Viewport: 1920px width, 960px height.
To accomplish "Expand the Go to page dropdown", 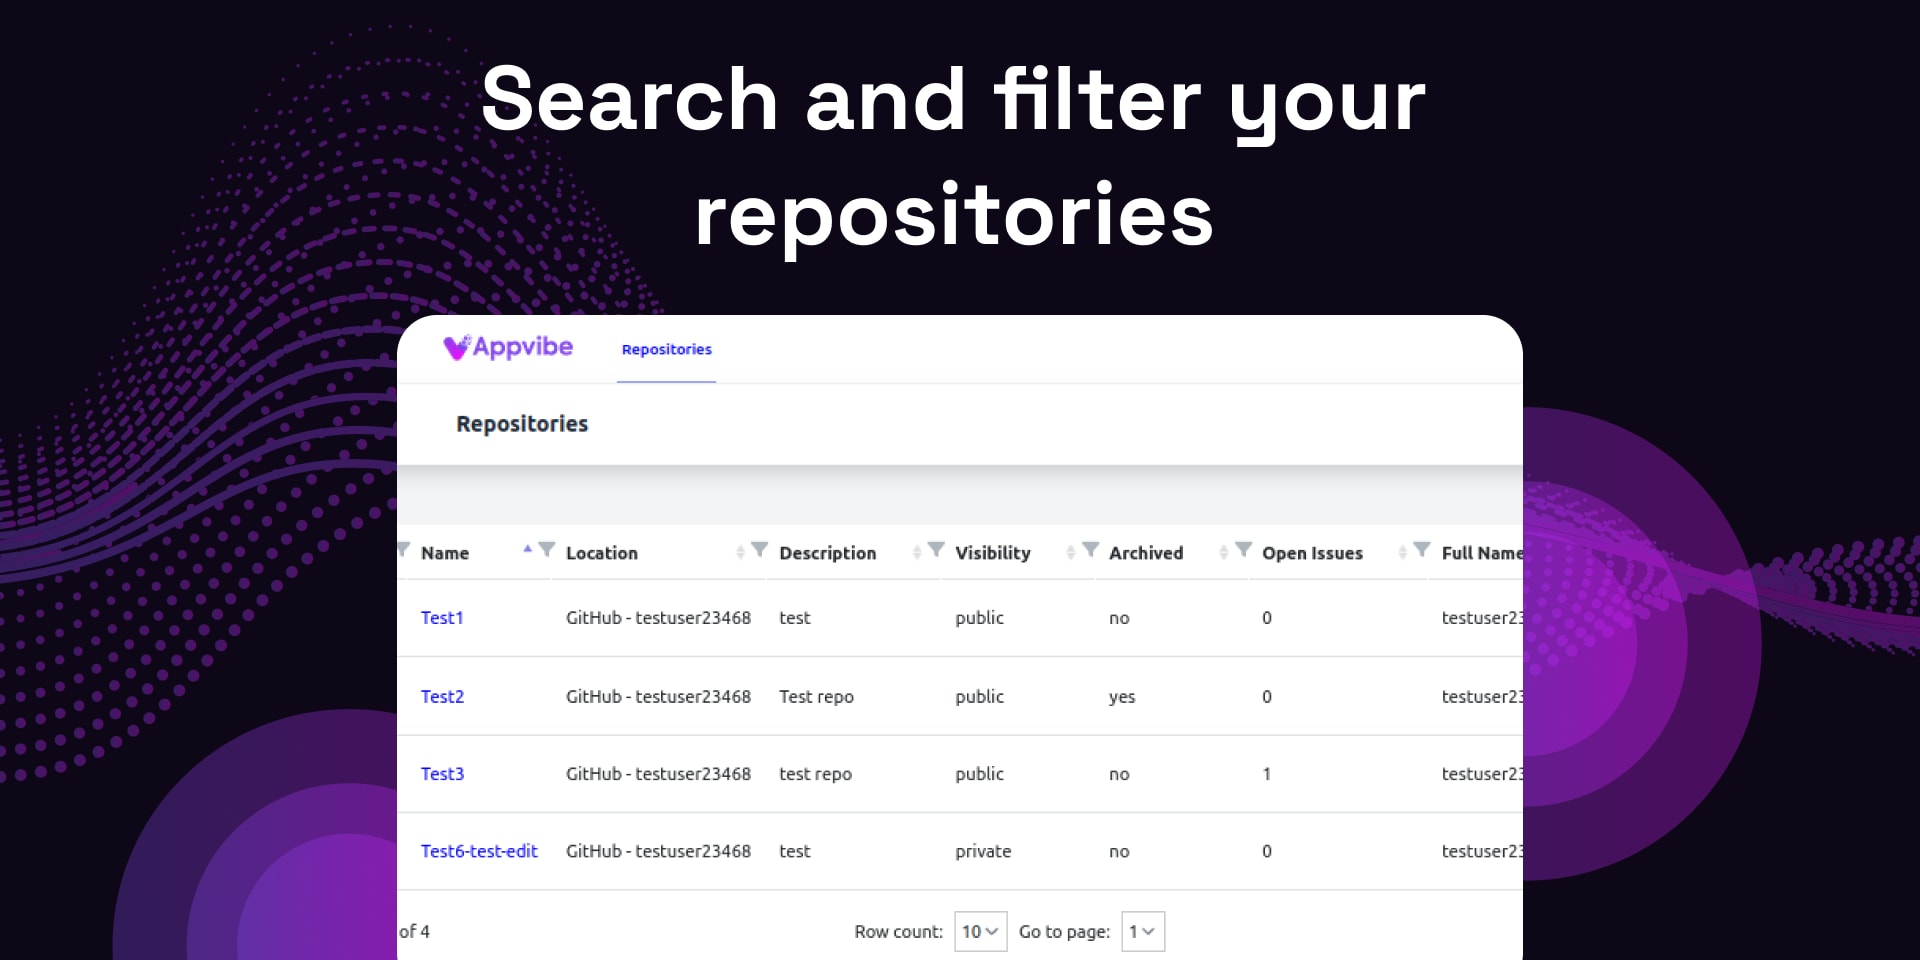I will (1143, 931).
